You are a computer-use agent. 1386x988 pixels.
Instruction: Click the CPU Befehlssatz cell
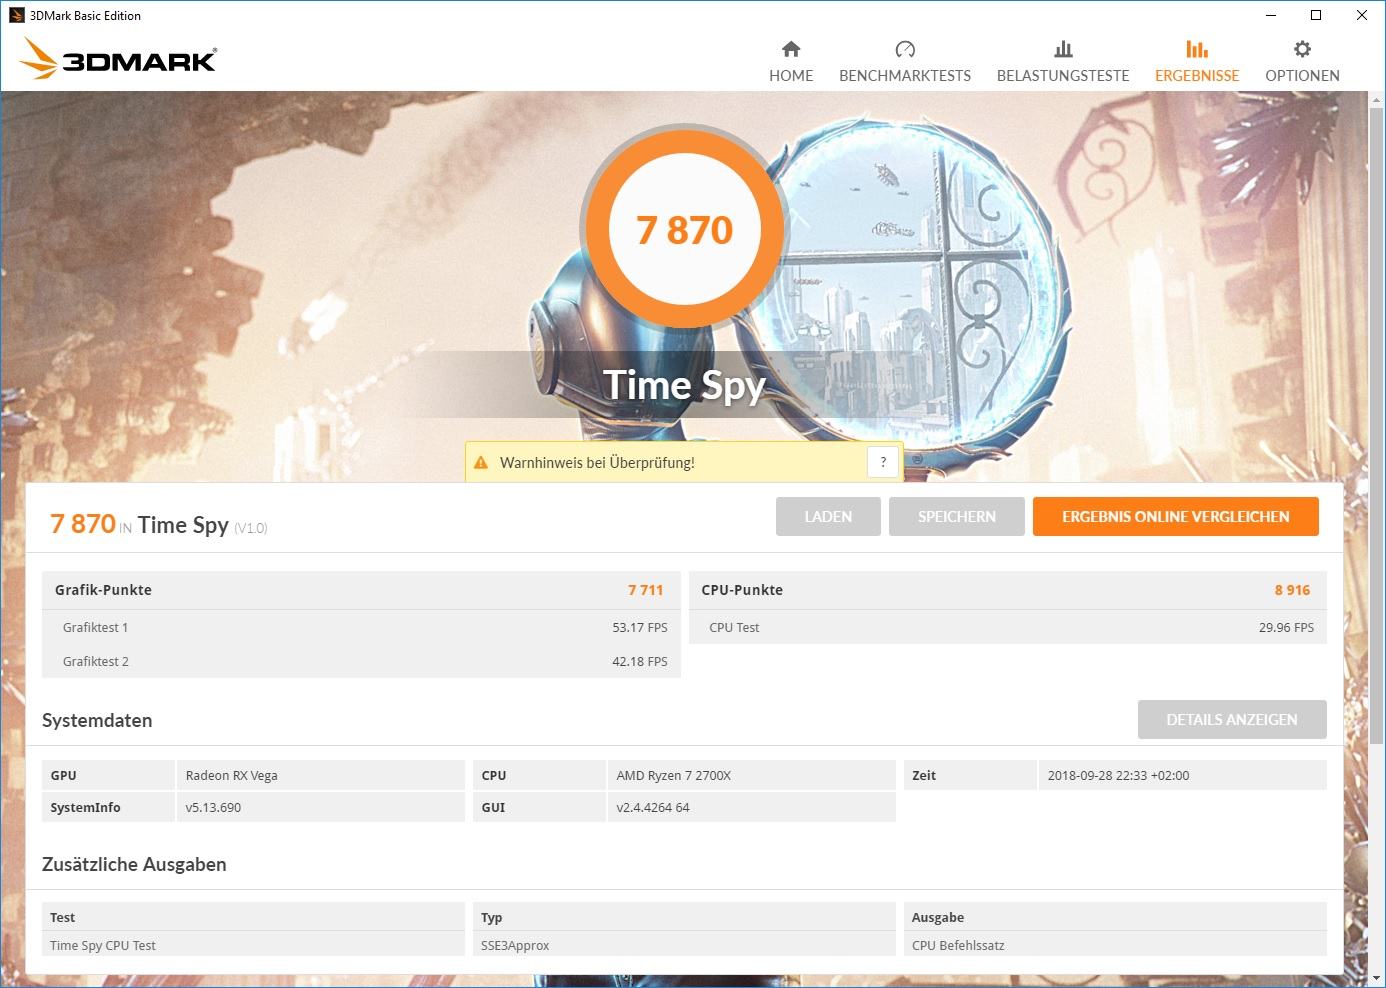click(958, 946)
